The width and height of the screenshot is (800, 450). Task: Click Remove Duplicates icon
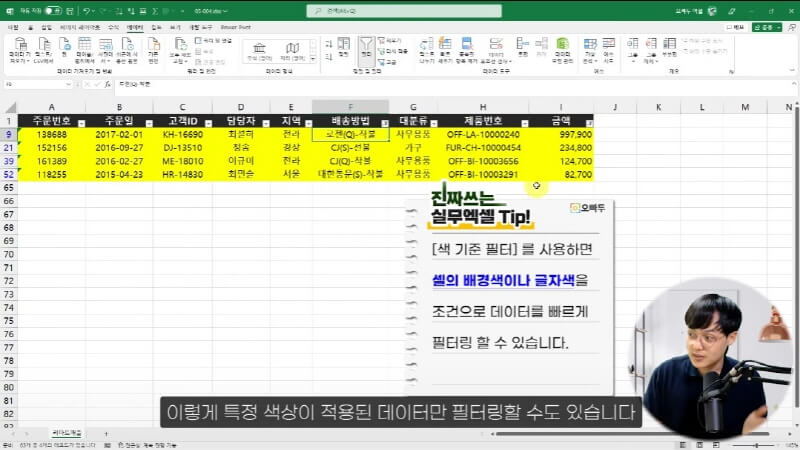[x=466, y=50]
